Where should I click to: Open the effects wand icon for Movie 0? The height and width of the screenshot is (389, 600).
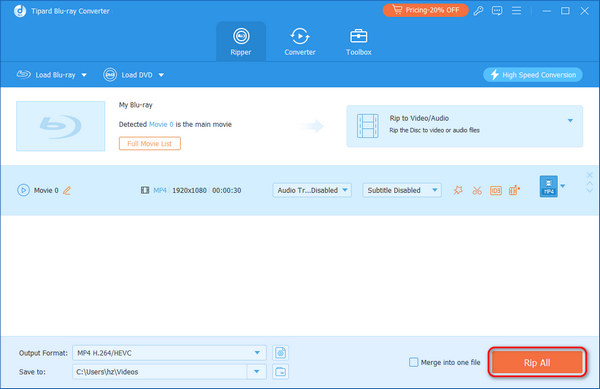pyautogui.click(x=458, y=190)
